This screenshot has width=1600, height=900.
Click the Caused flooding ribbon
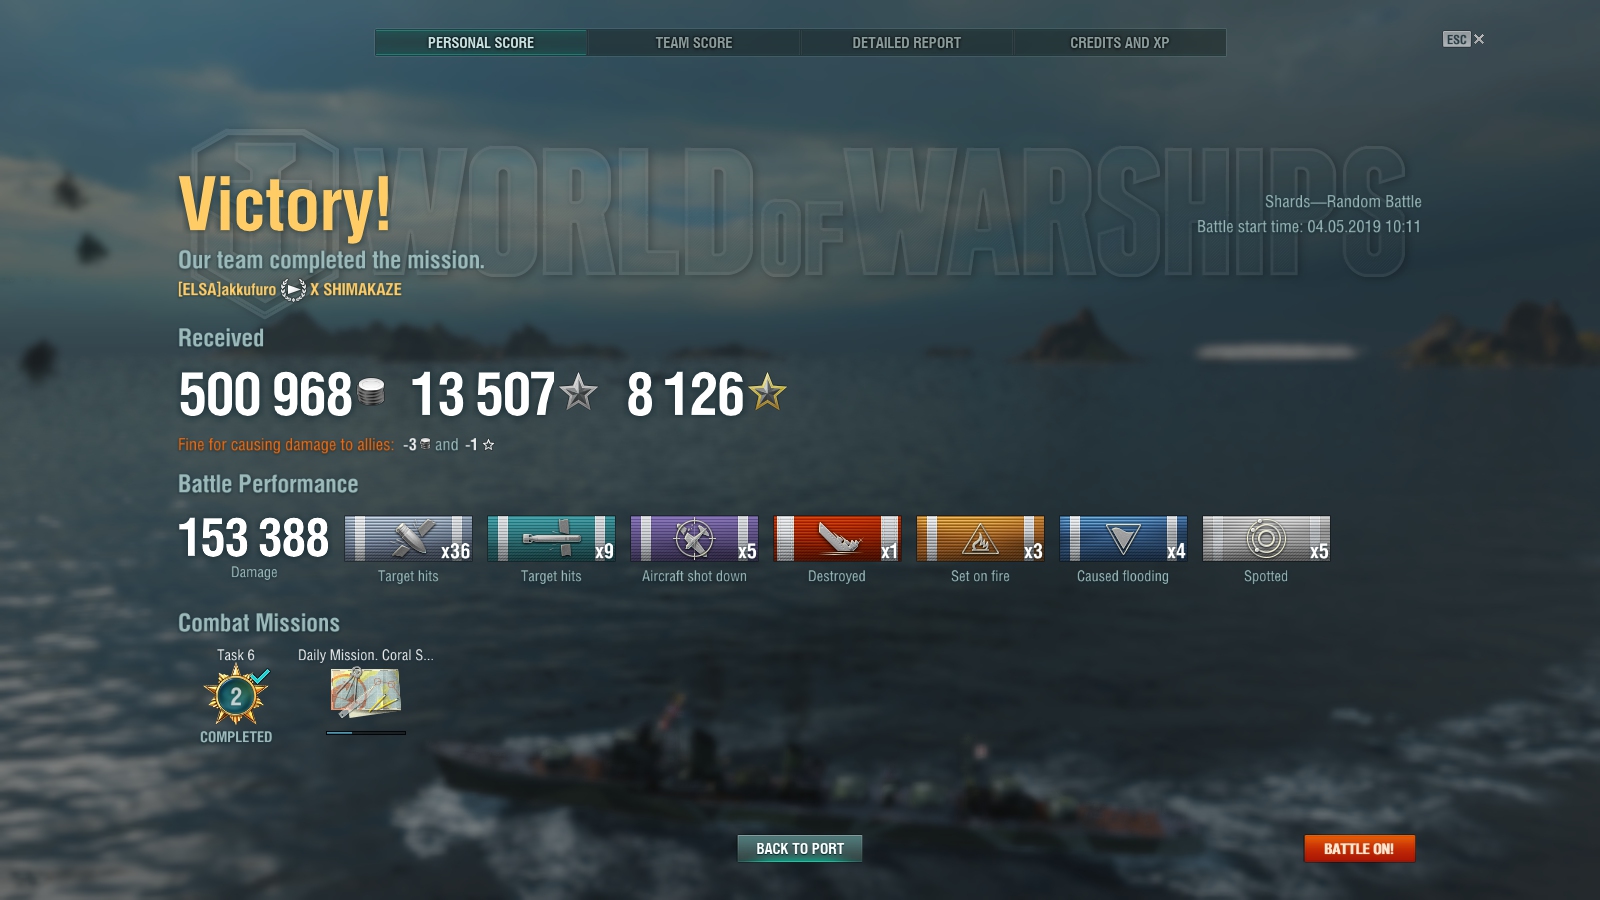point(1123,538)
